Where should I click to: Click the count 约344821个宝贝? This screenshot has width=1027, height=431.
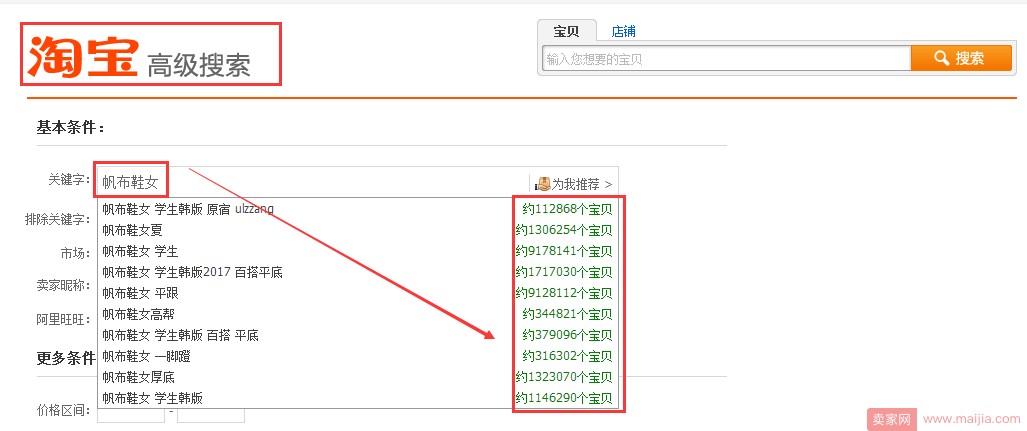[567, 314]
